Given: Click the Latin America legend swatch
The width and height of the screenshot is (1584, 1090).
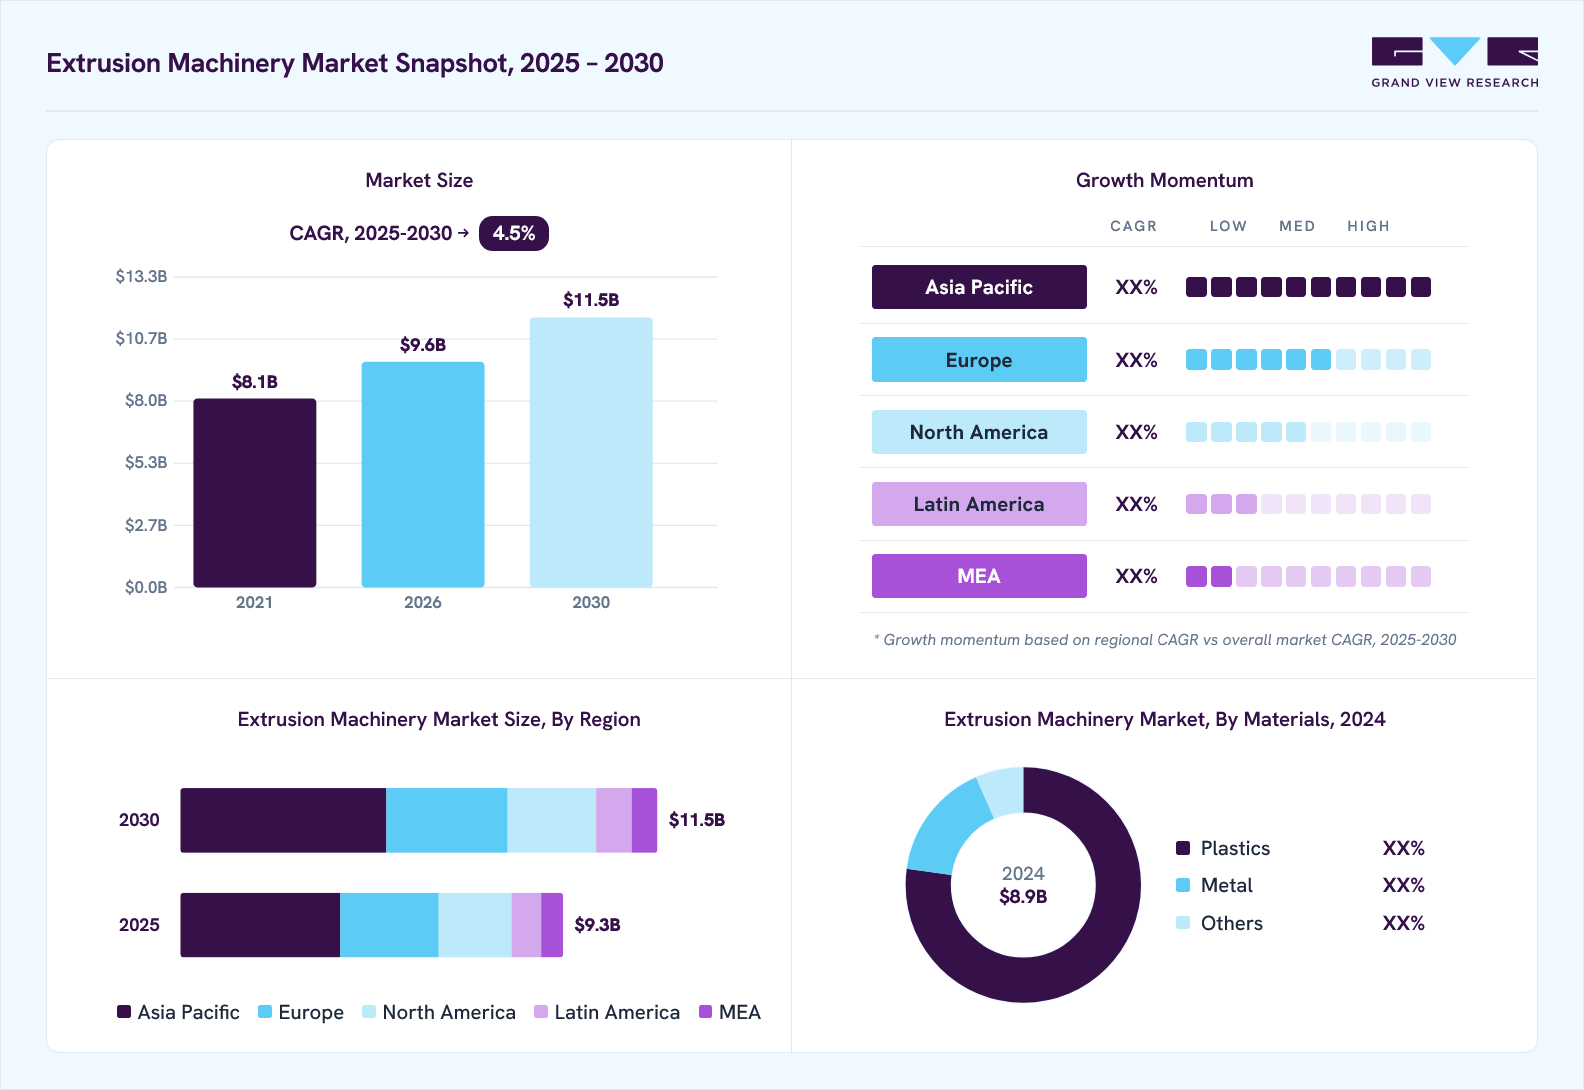Looking at the screenshot, I should coord(541,1012).
